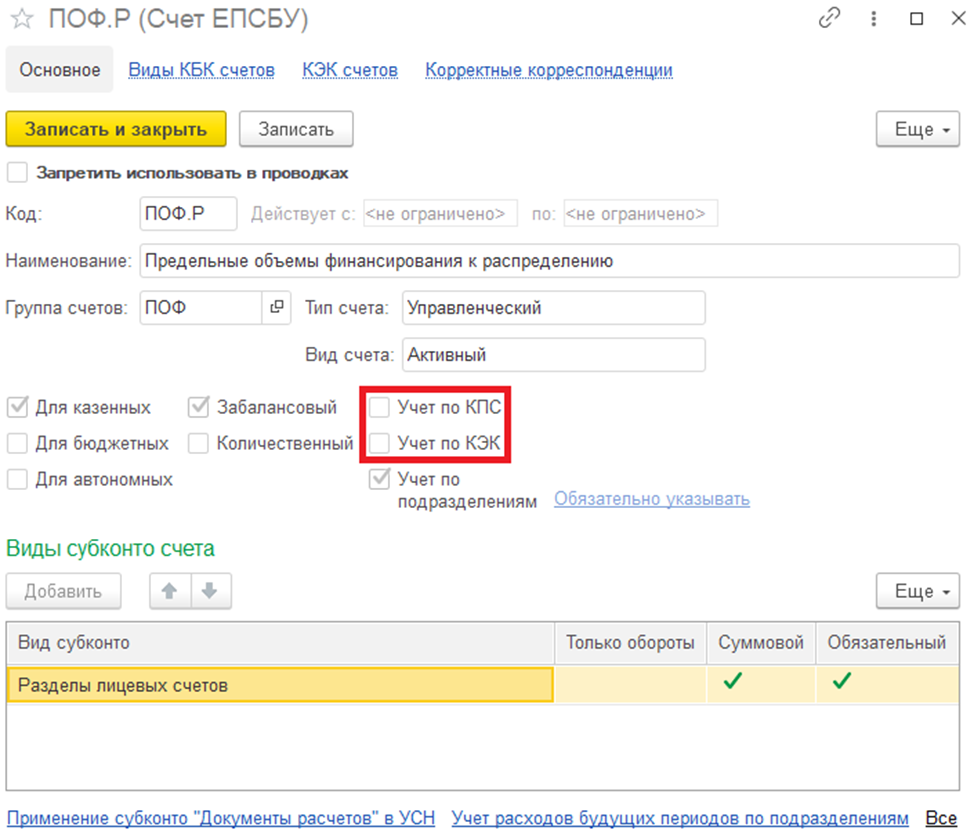Add form to favorites with star icon
Screen dimensions: 974x834
coord(22,19)
